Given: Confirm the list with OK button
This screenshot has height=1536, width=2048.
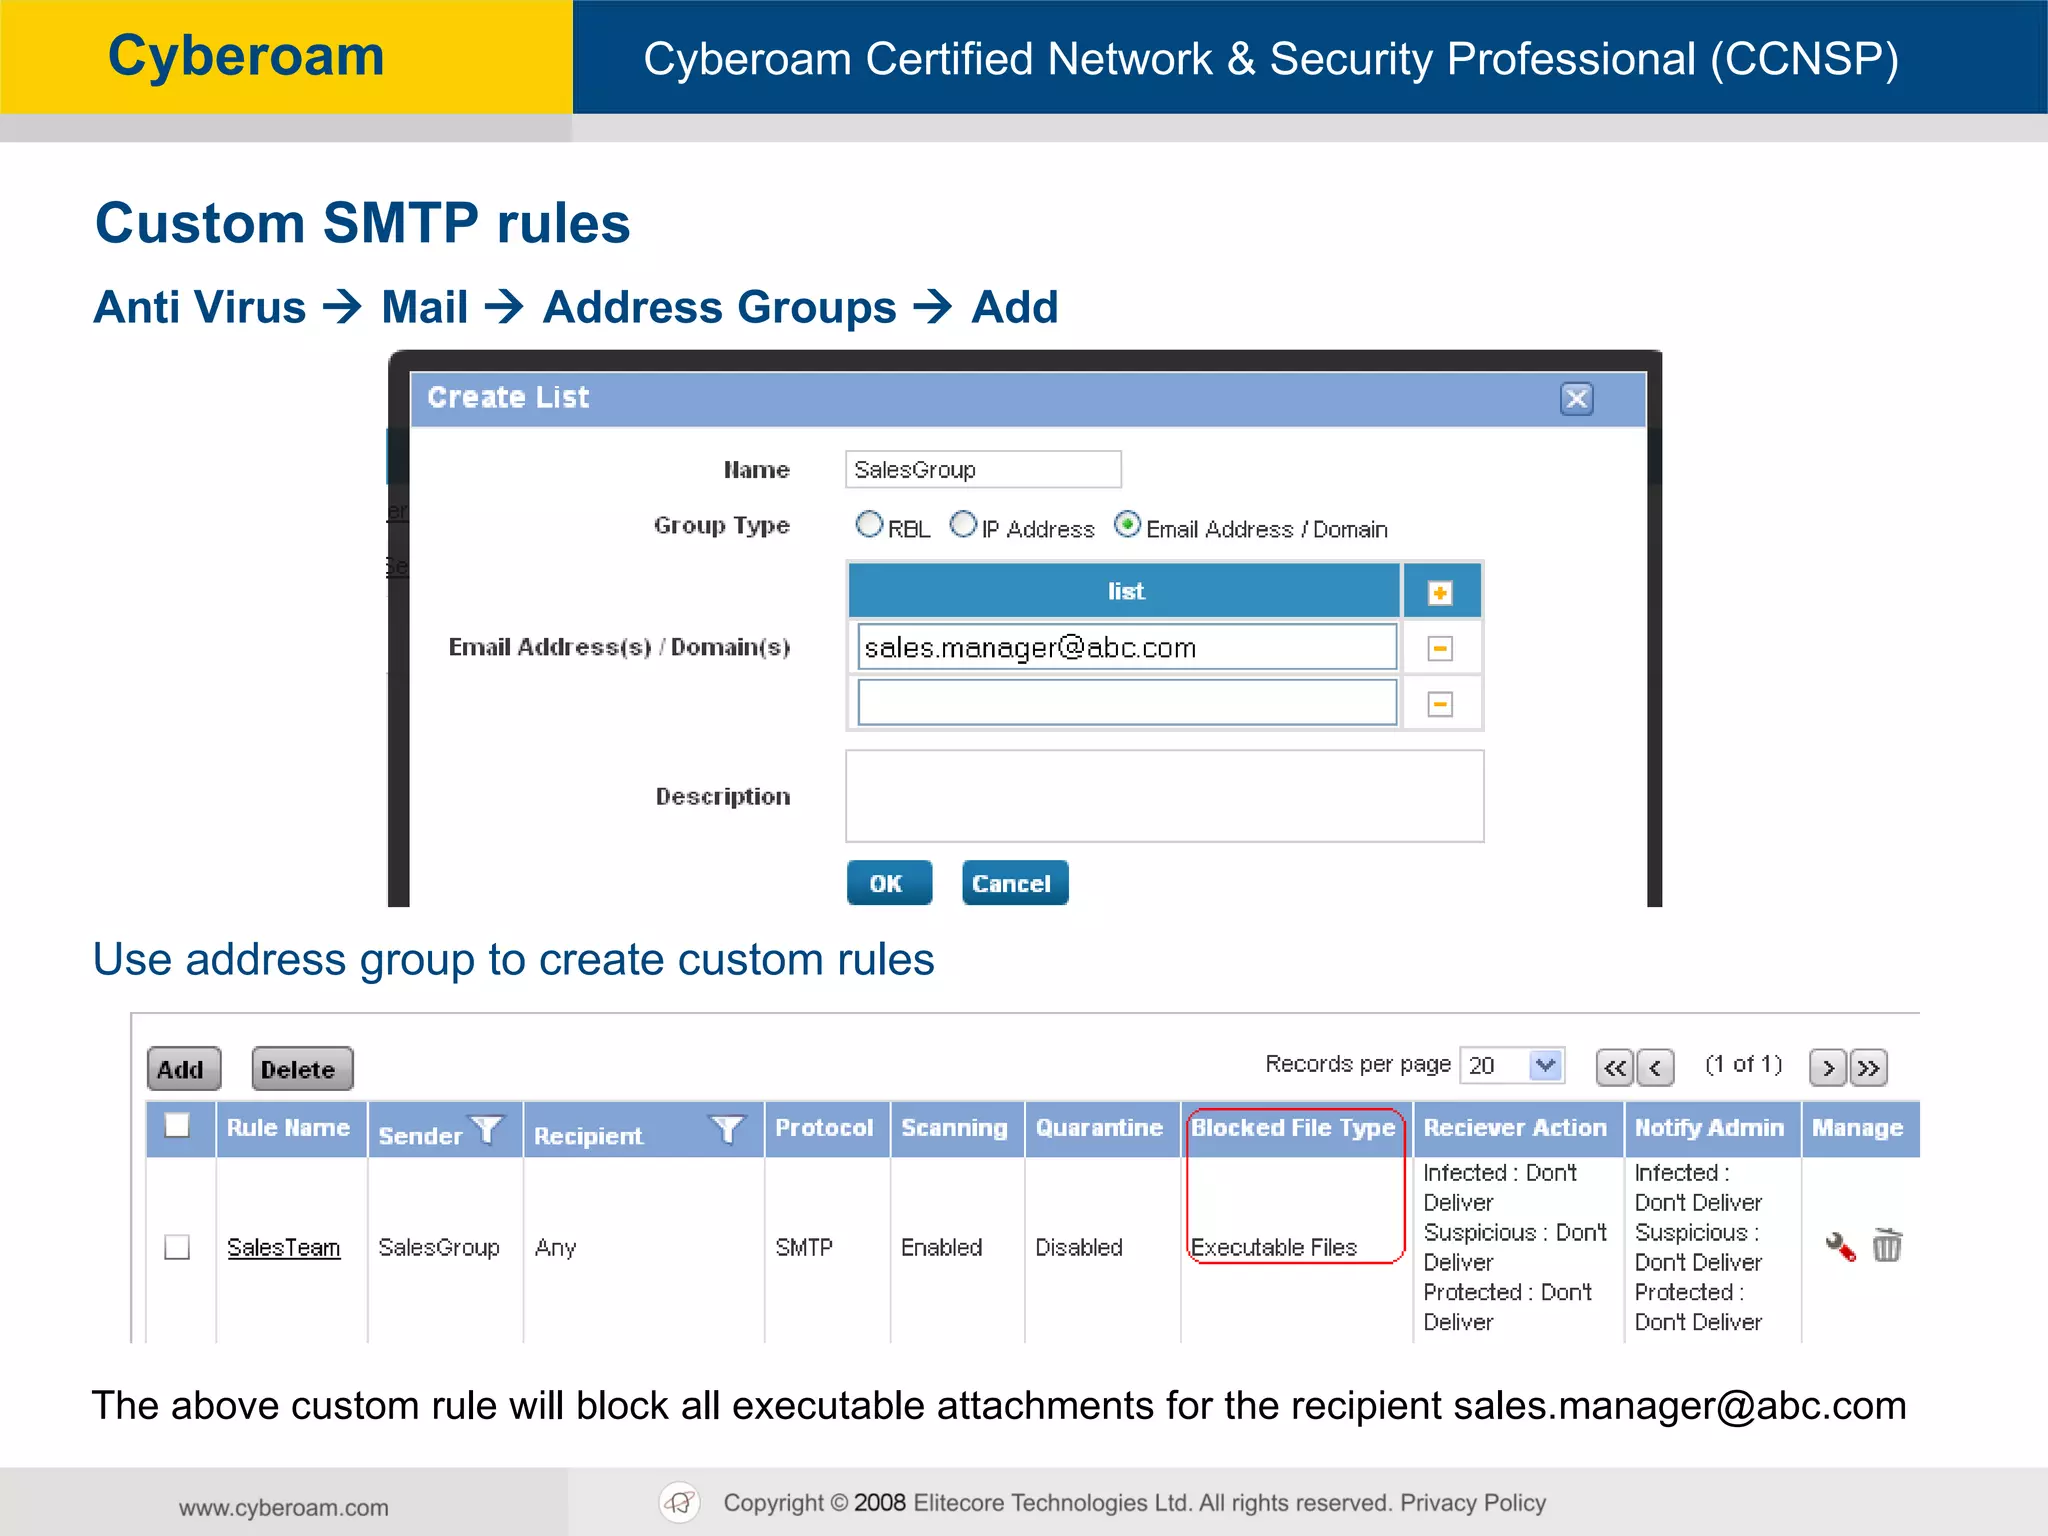Looking at the screenshot, I should 889,883.
